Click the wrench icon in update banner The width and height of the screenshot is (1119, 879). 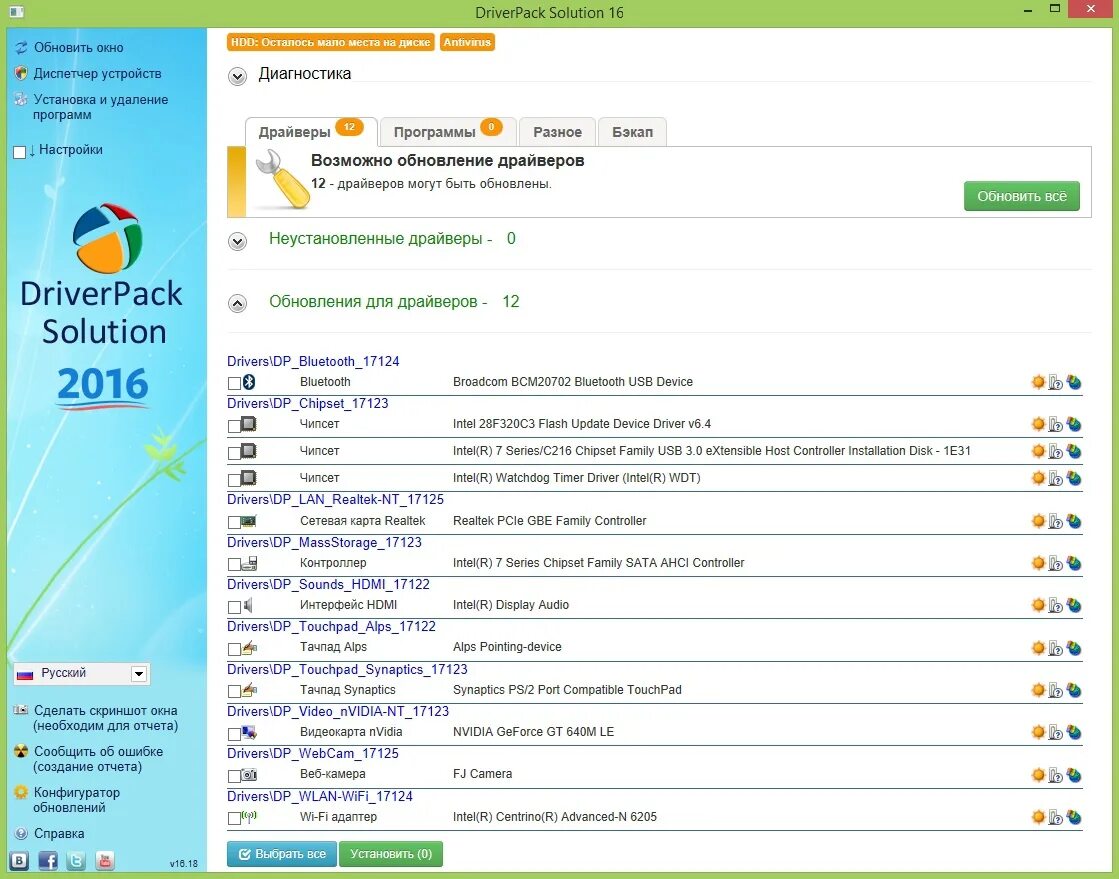click(x=282, y=180)
